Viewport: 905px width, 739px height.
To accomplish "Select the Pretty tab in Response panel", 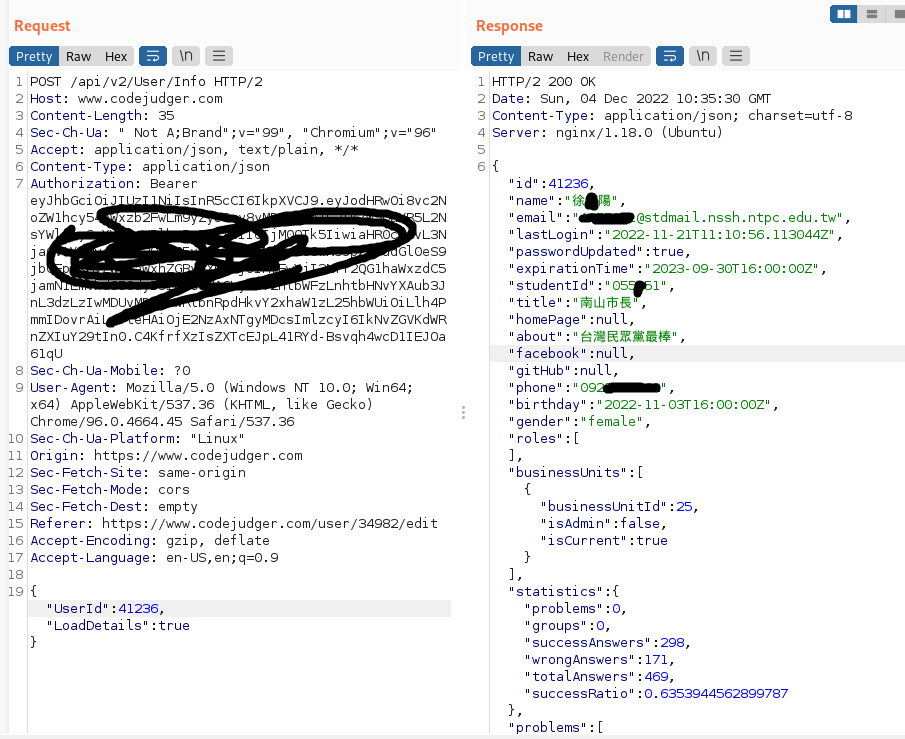I will pyautogui.click(x=496, y=57).
